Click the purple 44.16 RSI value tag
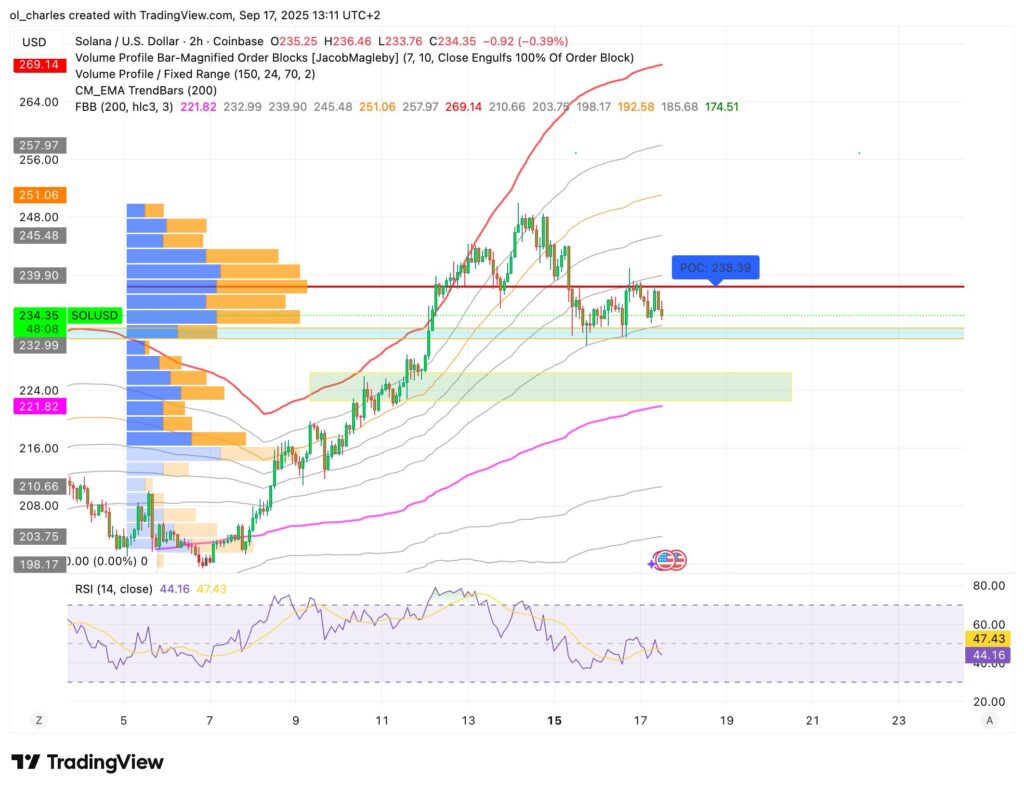The width and height of the screenshot is (1024, 791). click(x=990, y=655)
